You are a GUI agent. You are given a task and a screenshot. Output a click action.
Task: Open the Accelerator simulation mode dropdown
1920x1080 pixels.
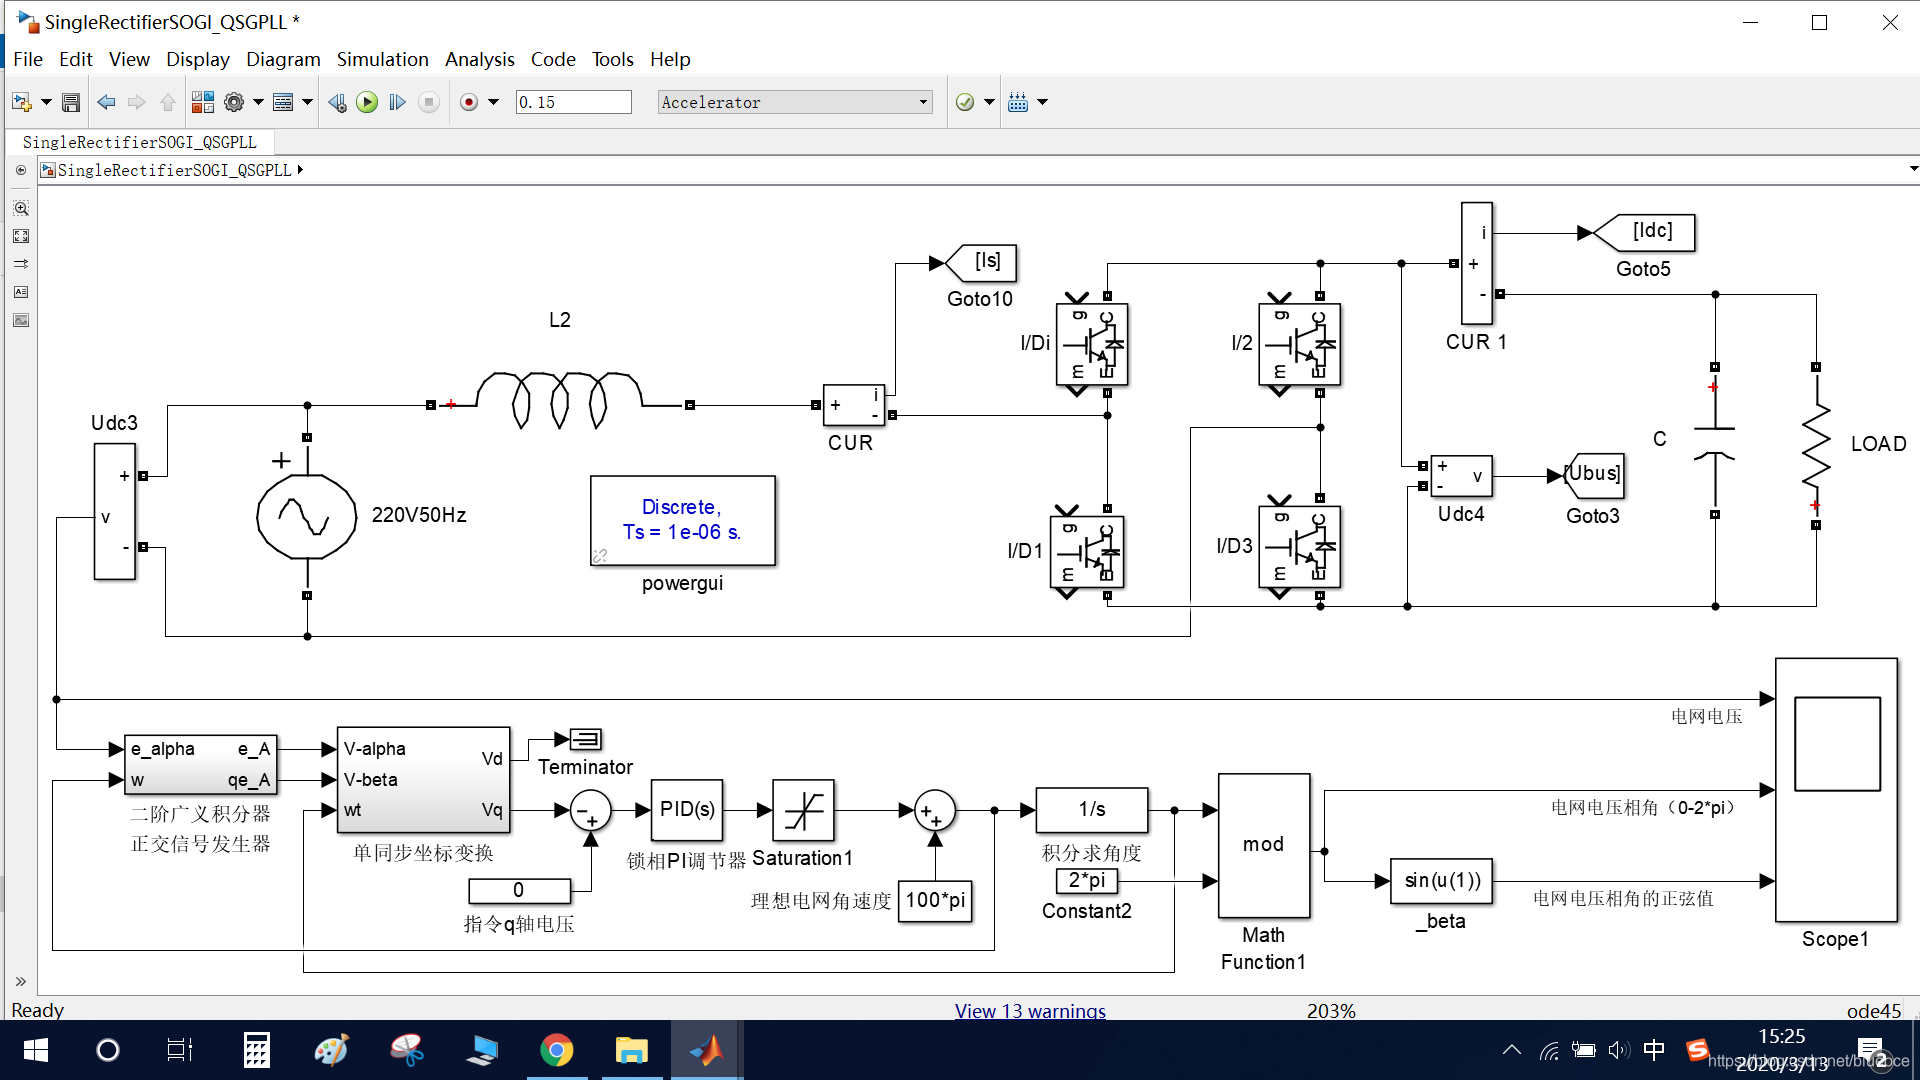(795, 102)
